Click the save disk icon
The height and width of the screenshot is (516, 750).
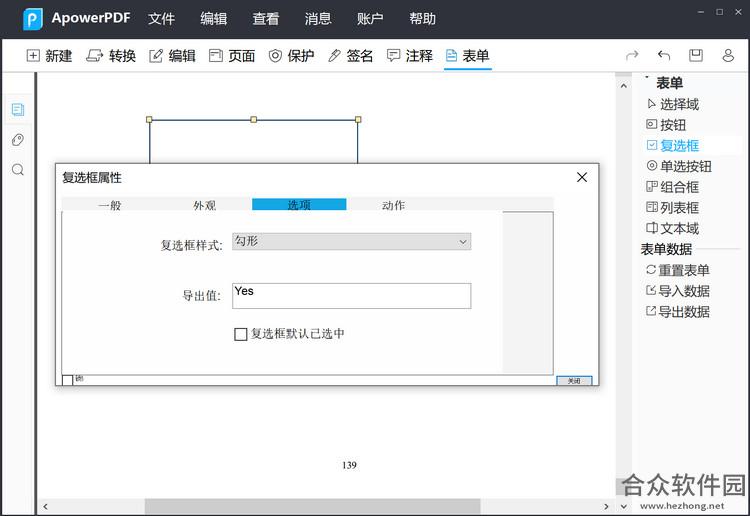click(x=695, y=55)
